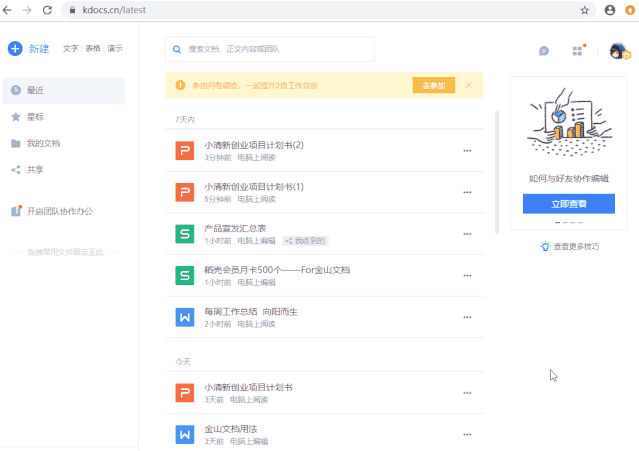Viewport: 639px width, 451px height.
Task: Create a new 文字 document
Action: (70, 48)
